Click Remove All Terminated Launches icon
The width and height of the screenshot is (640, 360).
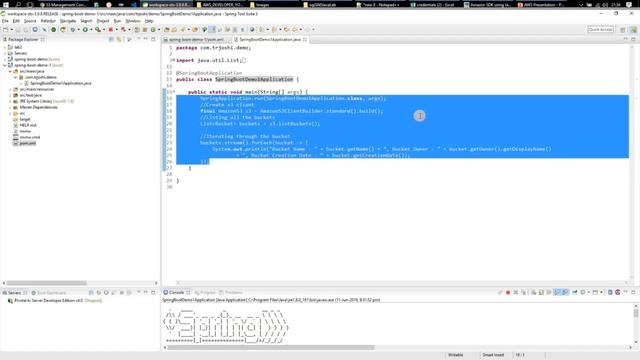click(524, 292)
